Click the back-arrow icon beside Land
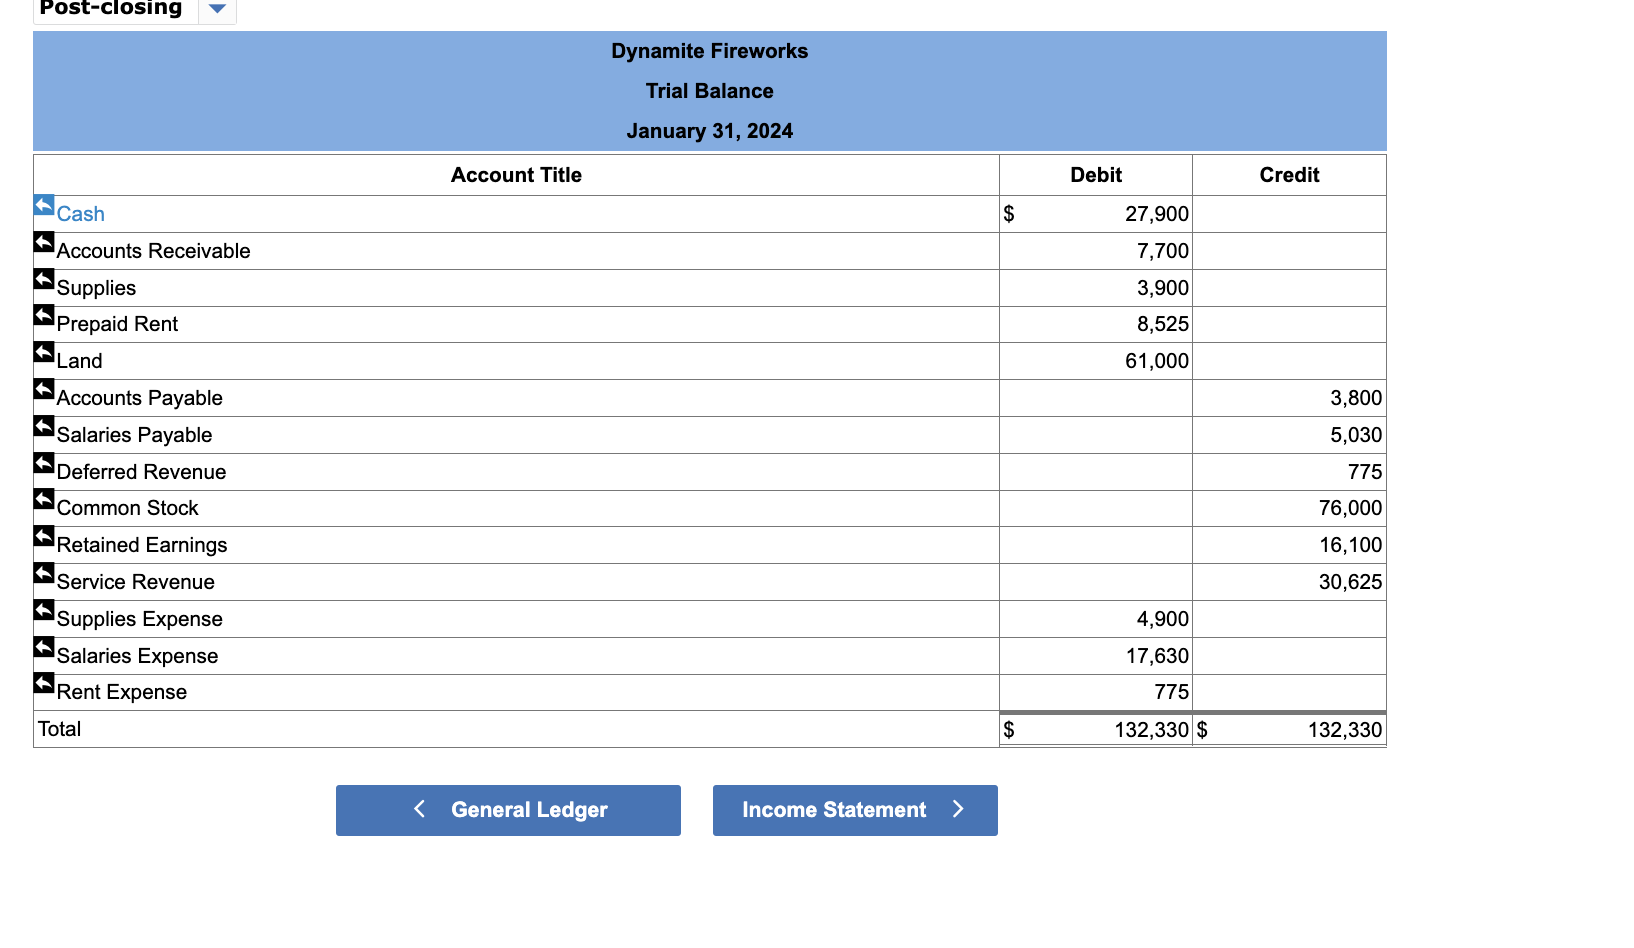The width and height of the screenshot is (1634, 948). pyautogui.click(x=43, y=352)
